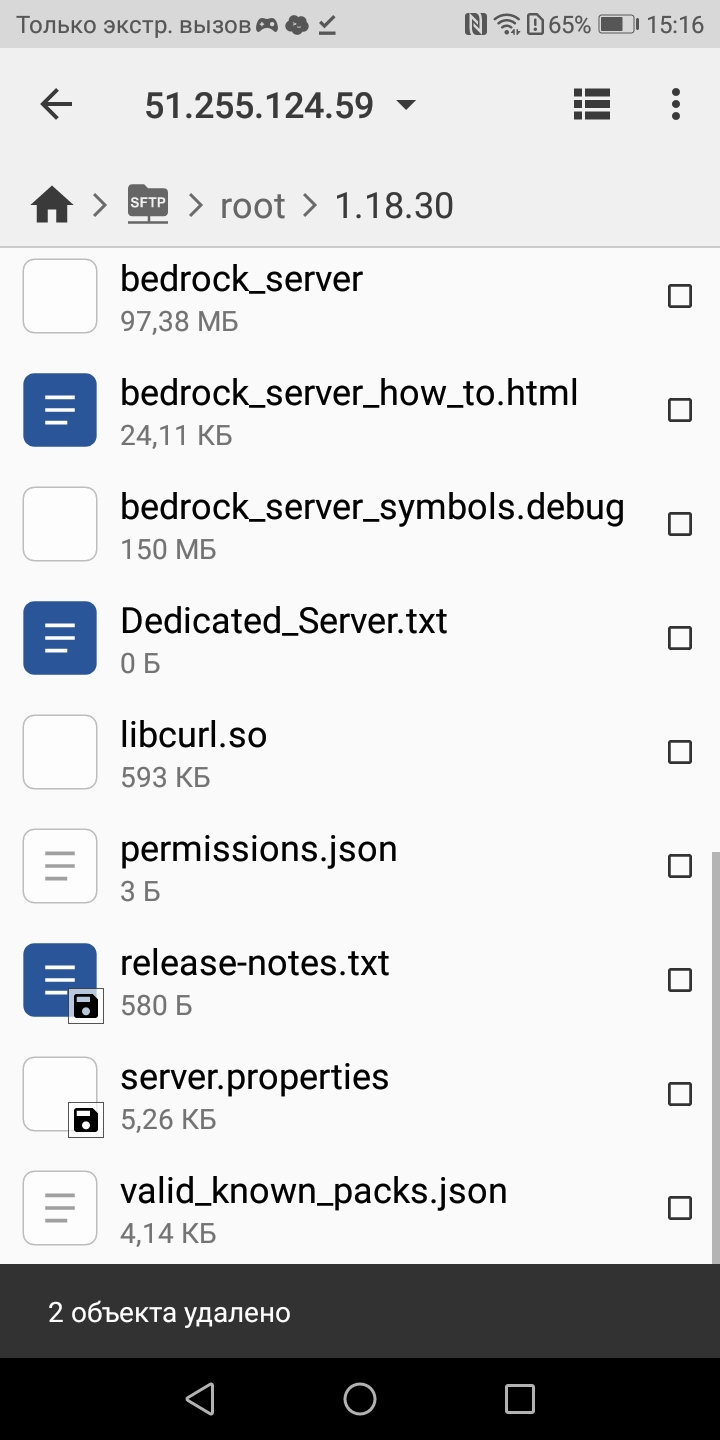Image resolution: width=720 pixels, height=1440 pixels.
Task: Go to home folder icon
Action: (52, 206)
